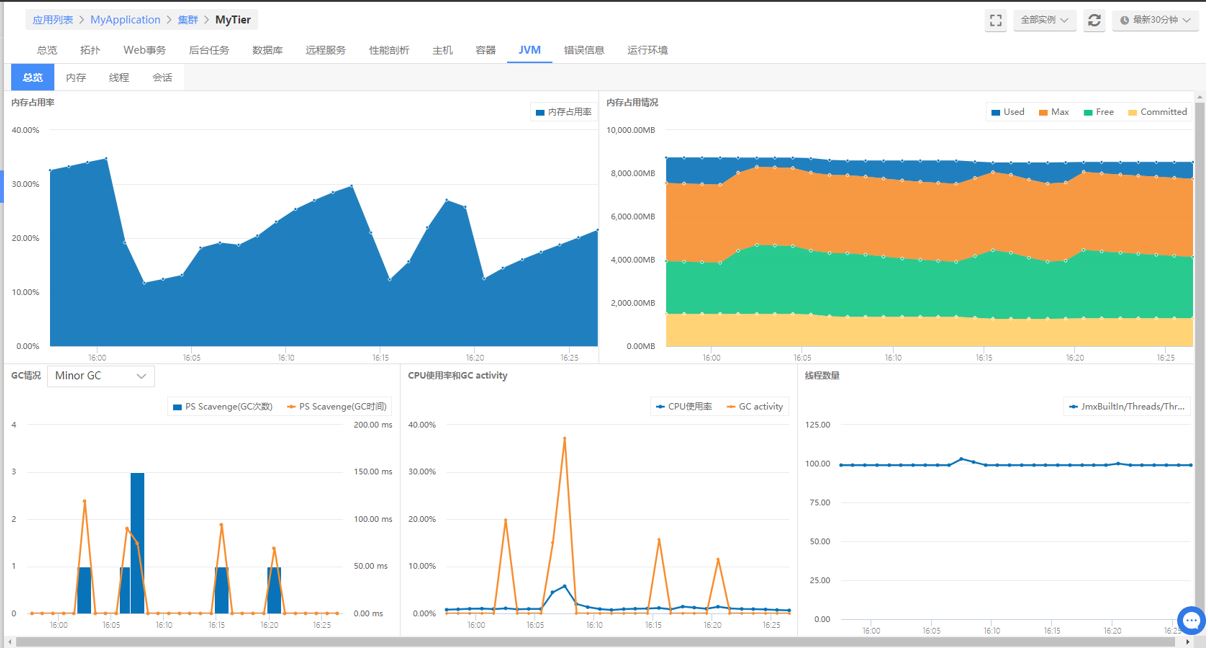Toggle the CPU usage legend item
The height and width of the screenshot is (648, 1208).
pyautogui.click(x=683, y=407)
